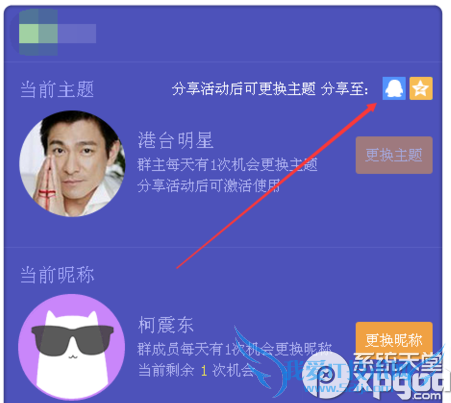Share to QQ via penguin icon
Screen dimensions: 451x403
point(394,88)
